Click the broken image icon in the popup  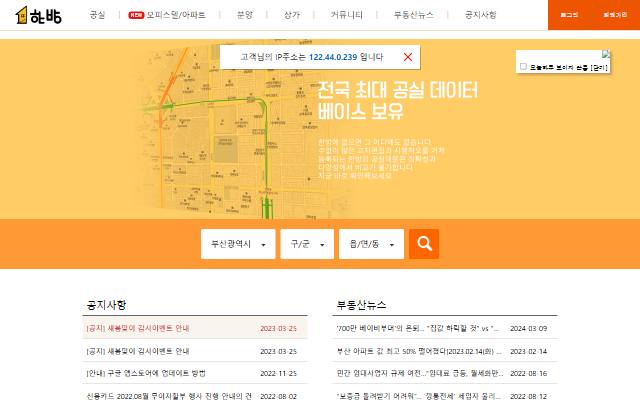tap(606, 54)
